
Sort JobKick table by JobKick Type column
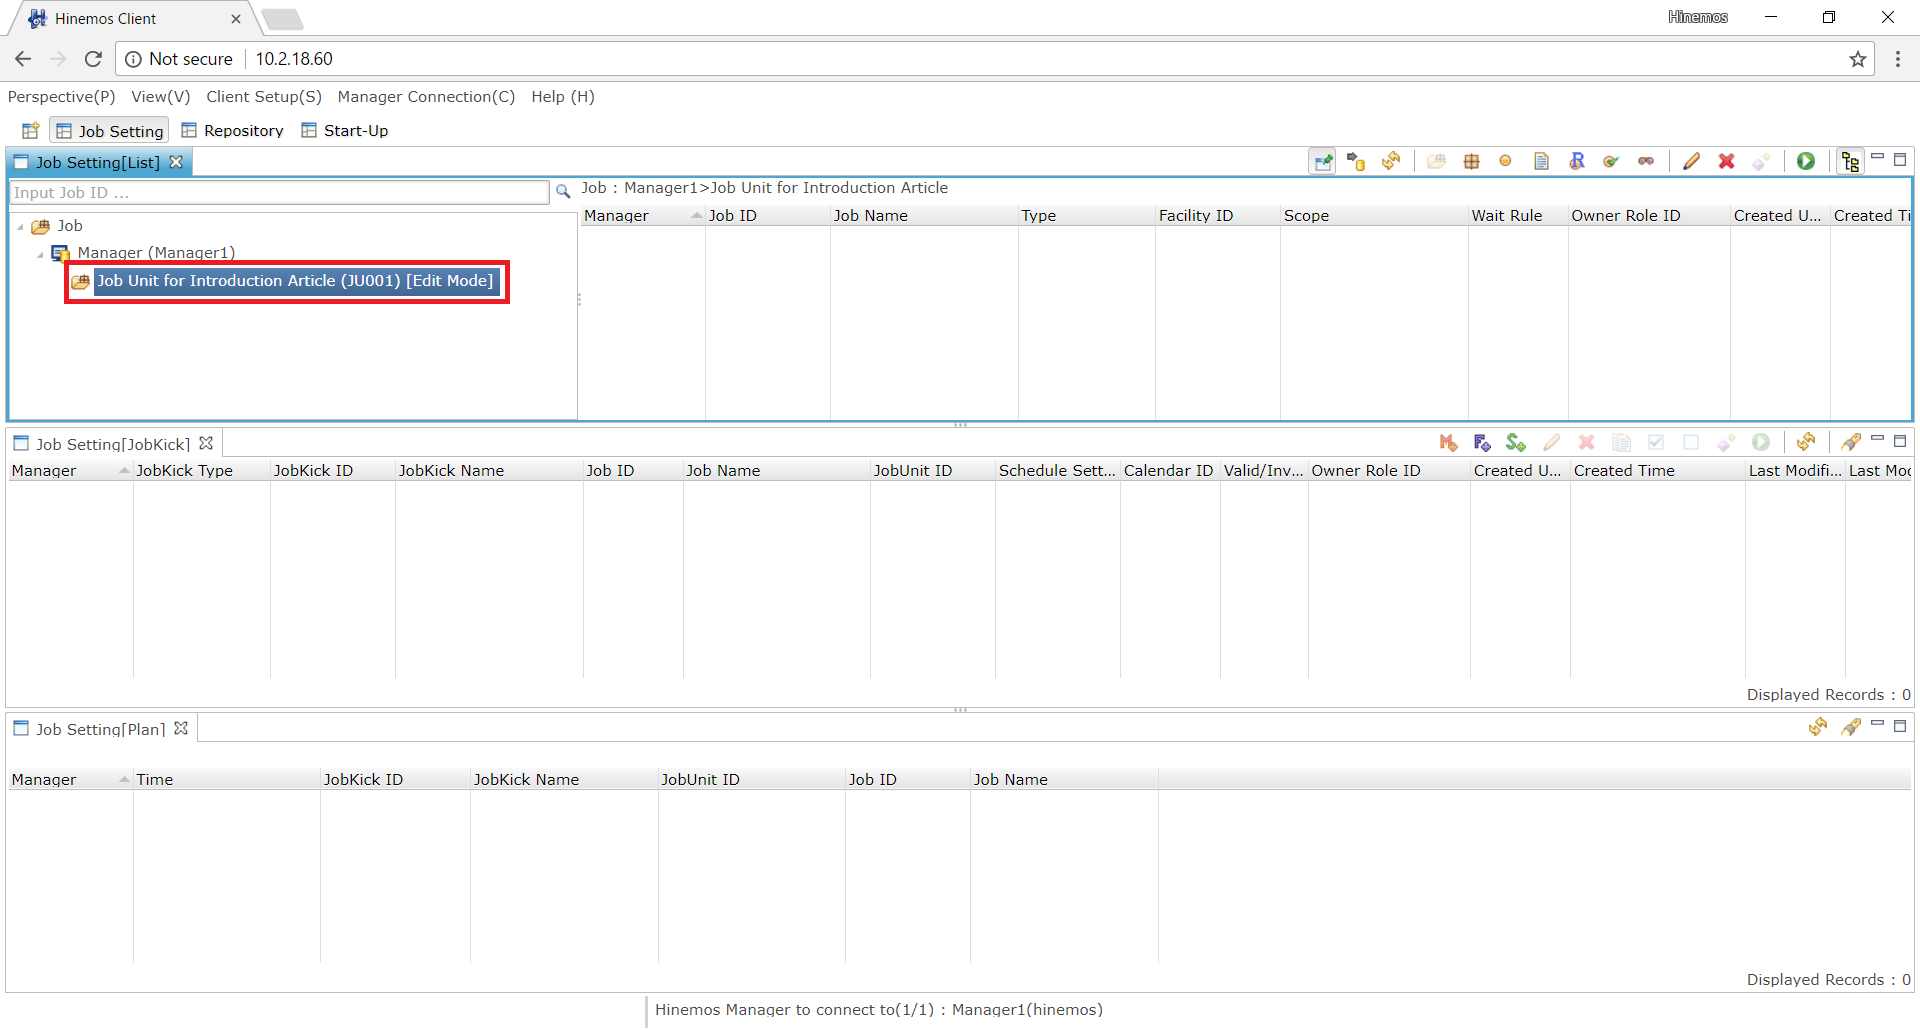[x=201, y=471]
